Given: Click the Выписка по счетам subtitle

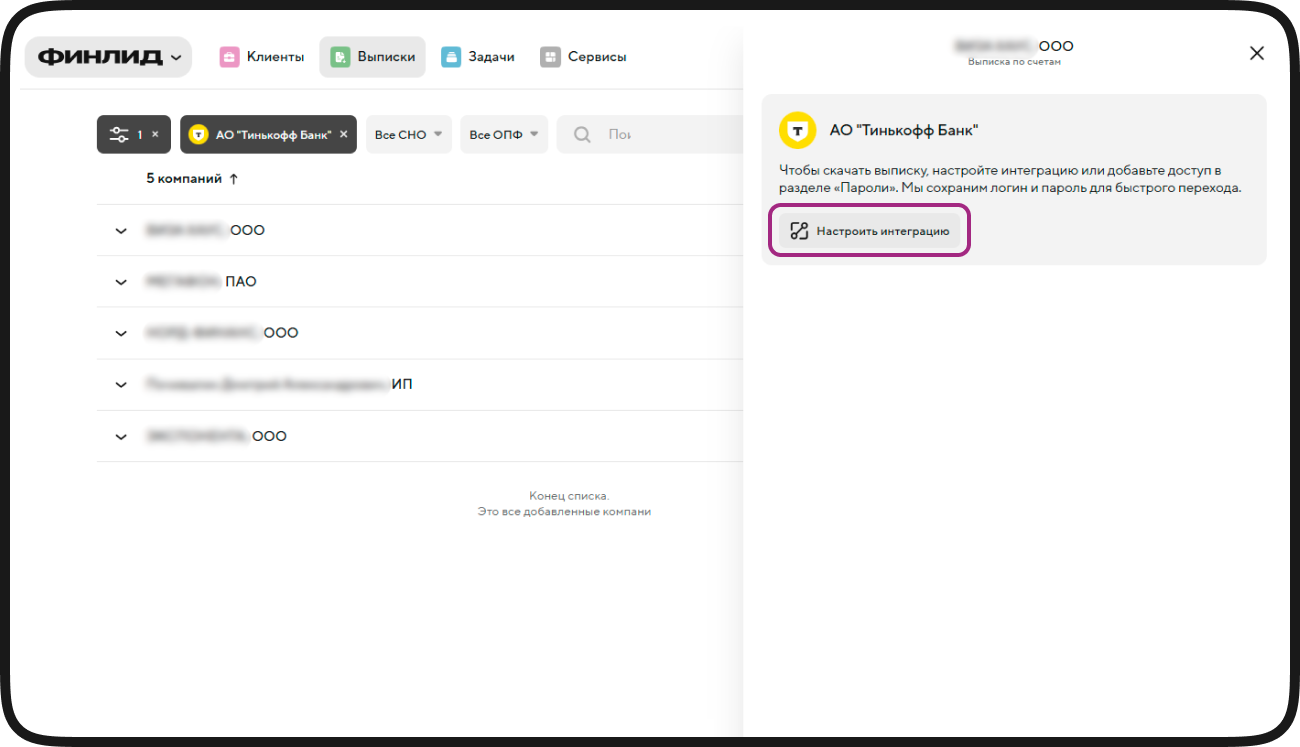Looking at the screenshot, I should 1014,62.
